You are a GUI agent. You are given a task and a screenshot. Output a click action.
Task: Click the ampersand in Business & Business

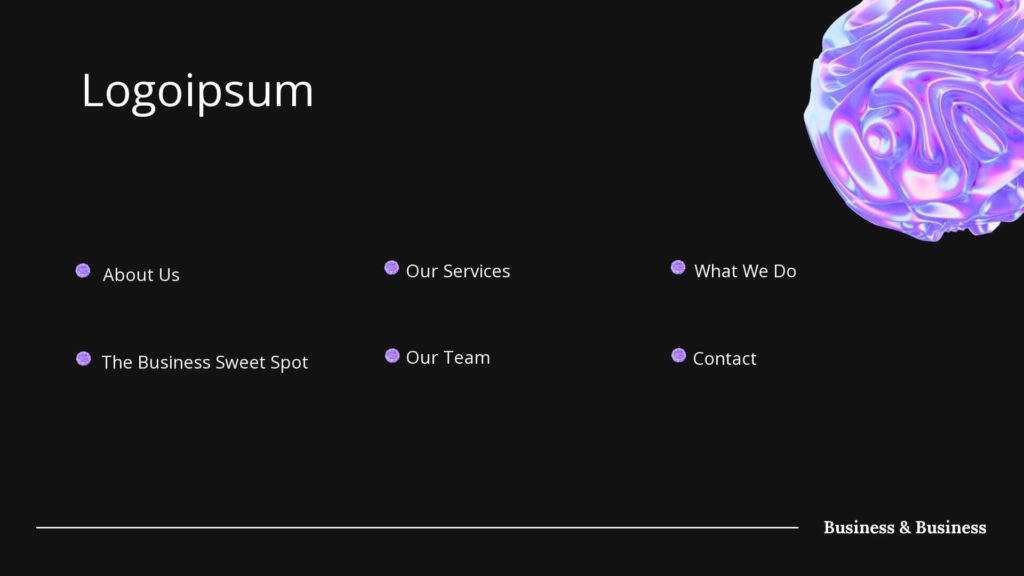[x=904, y=528]
